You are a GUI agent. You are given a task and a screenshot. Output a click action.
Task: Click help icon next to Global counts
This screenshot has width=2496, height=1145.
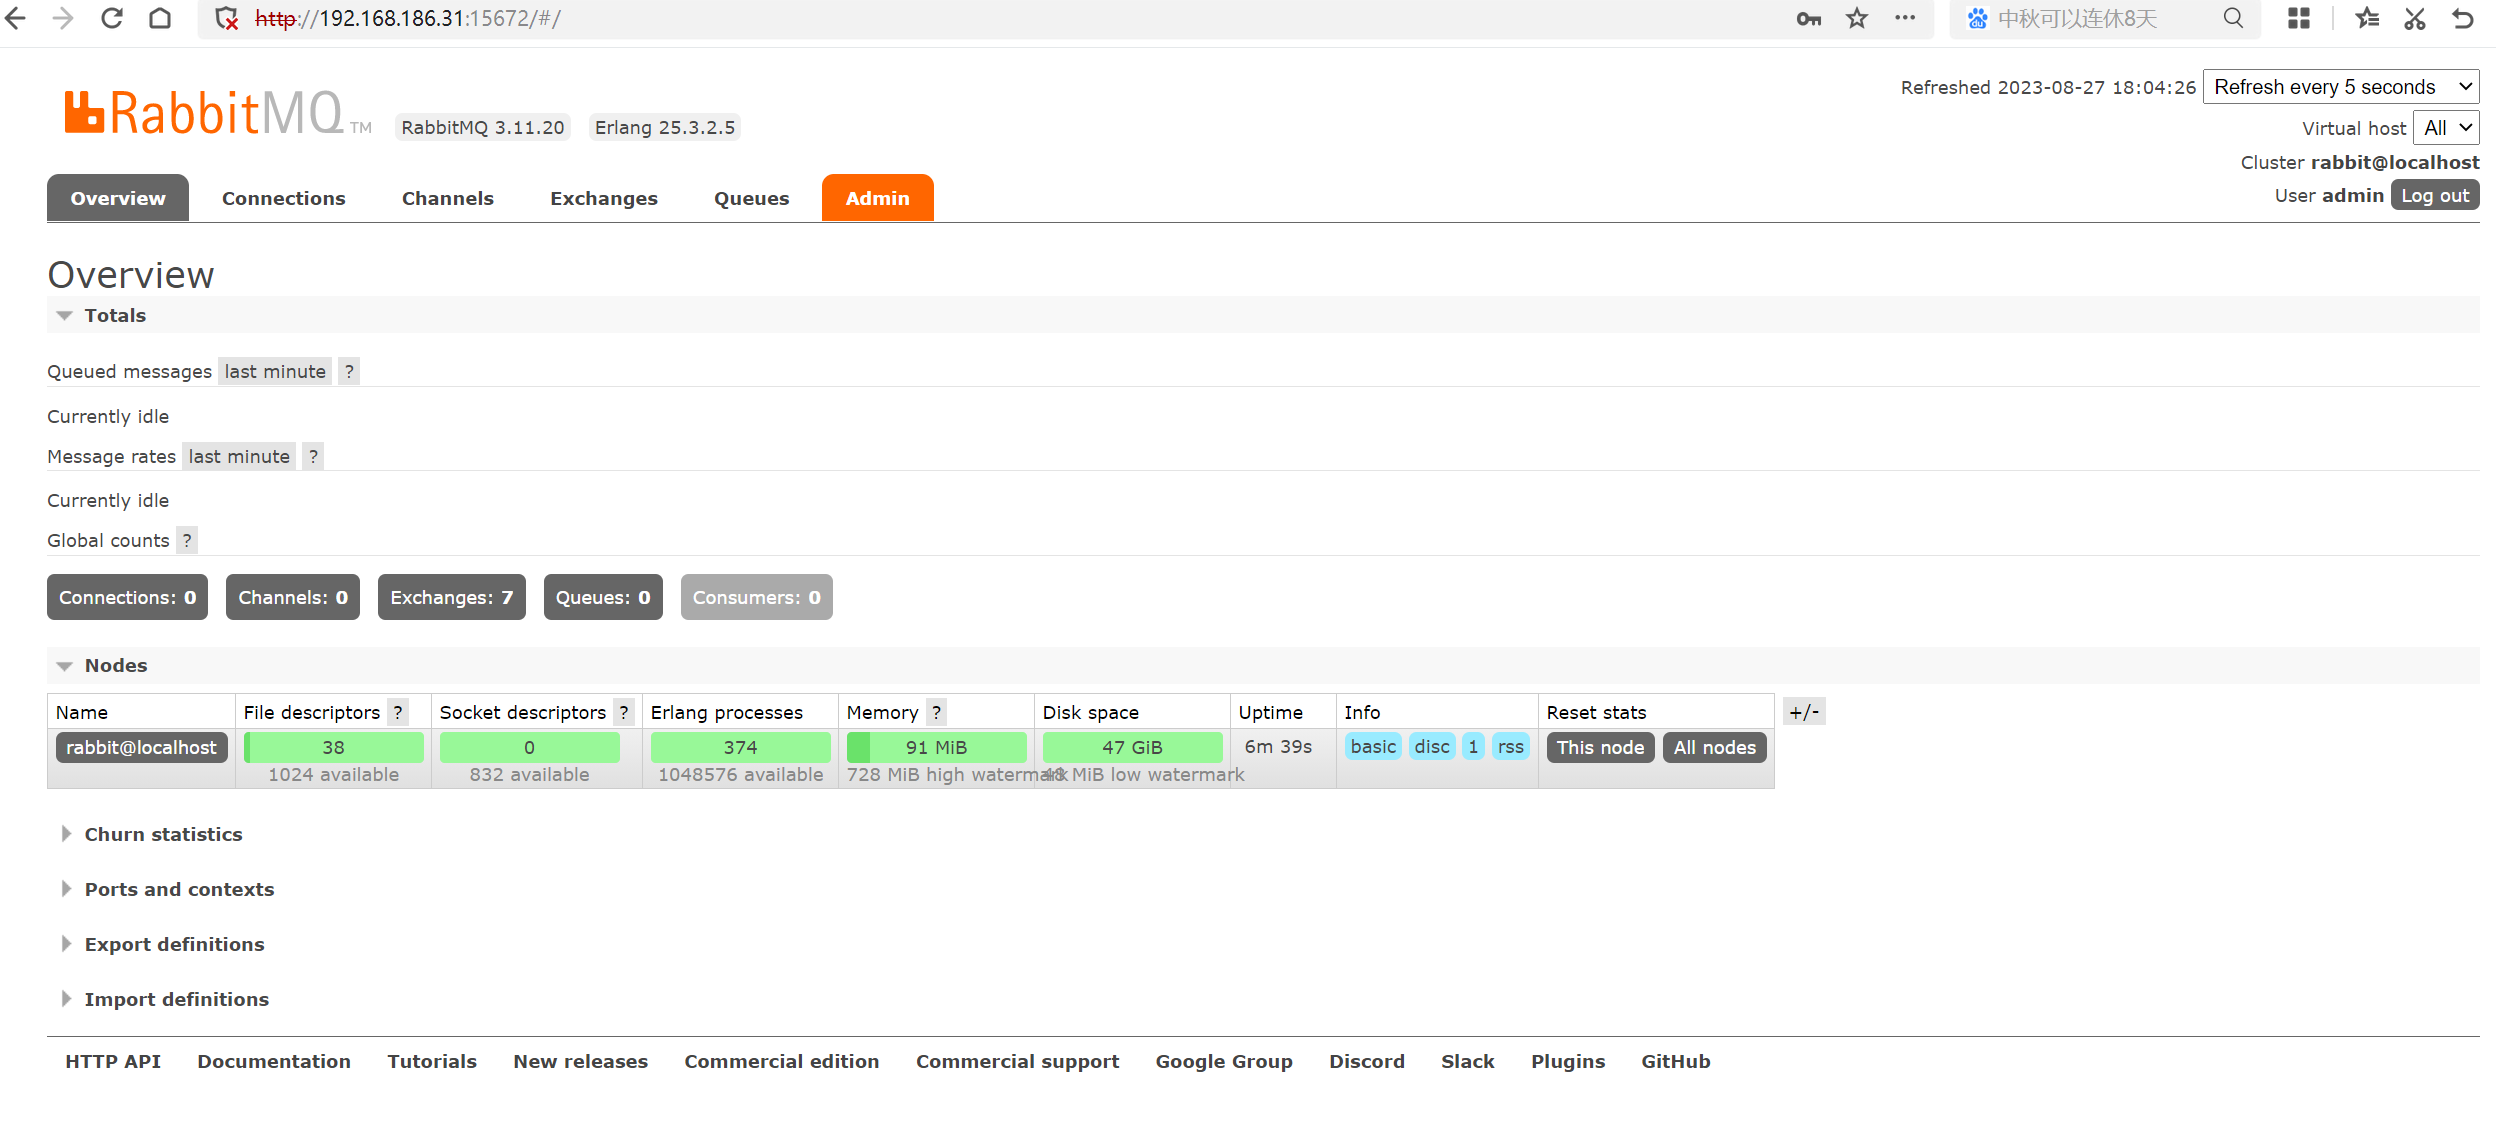(x=187, y=540)
